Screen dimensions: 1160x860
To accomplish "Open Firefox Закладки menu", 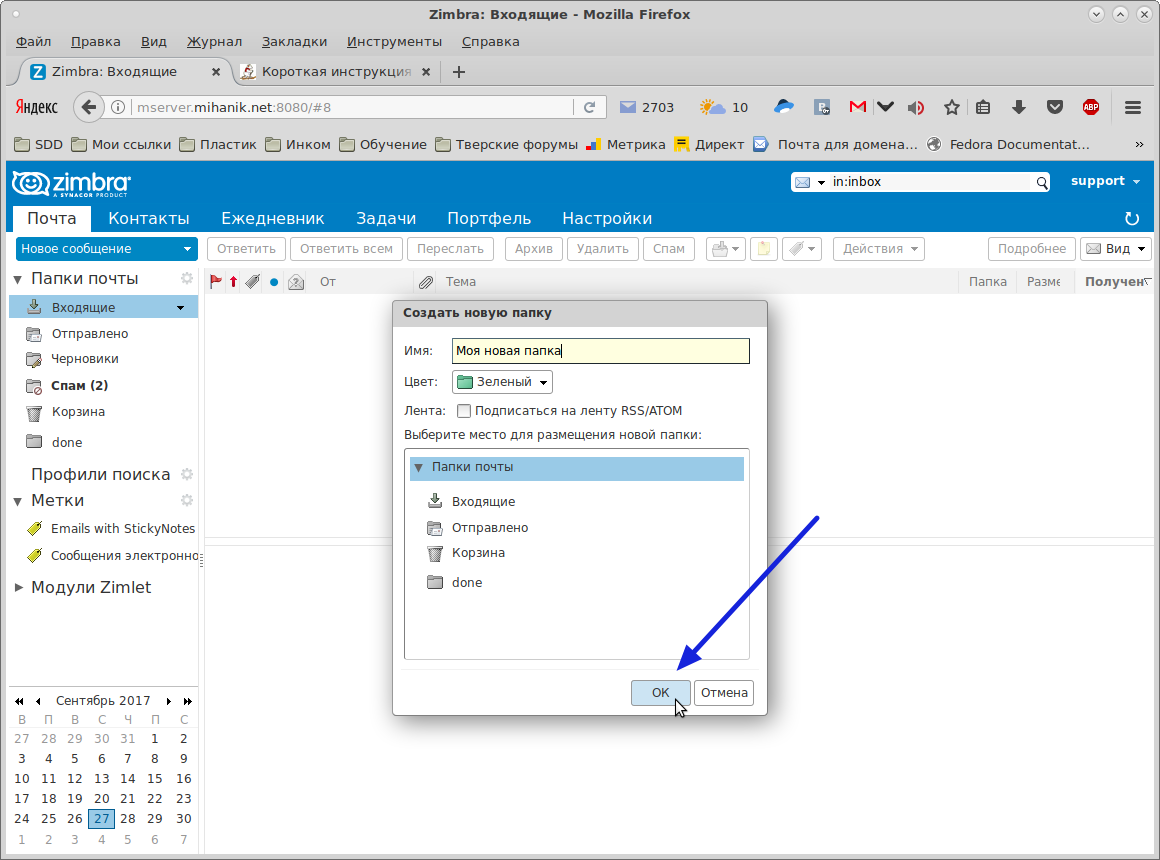I will click(294, 41).
